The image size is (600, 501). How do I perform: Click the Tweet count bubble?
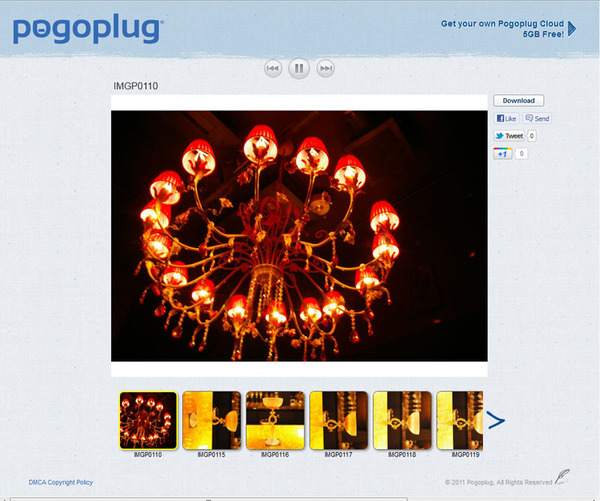[532, 136]
